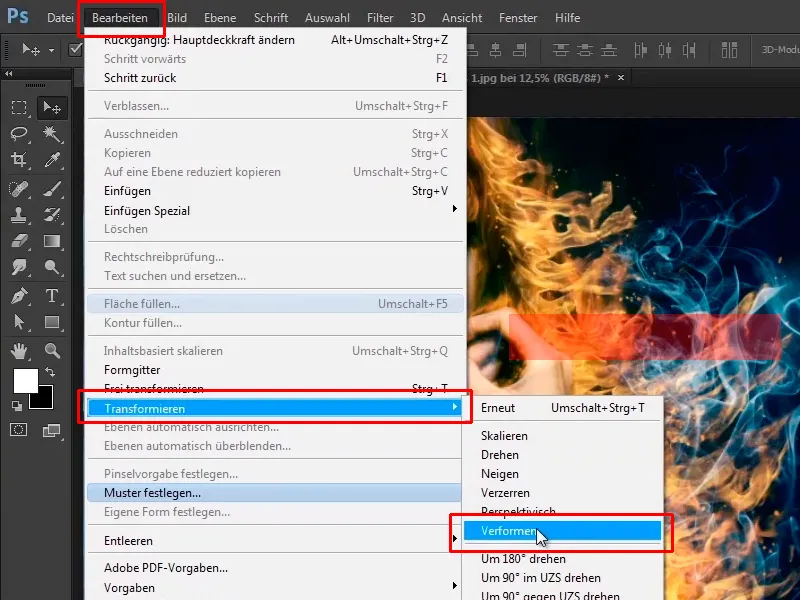
Task: Open the Ebene menu
Action: click(x=220, y=18)
